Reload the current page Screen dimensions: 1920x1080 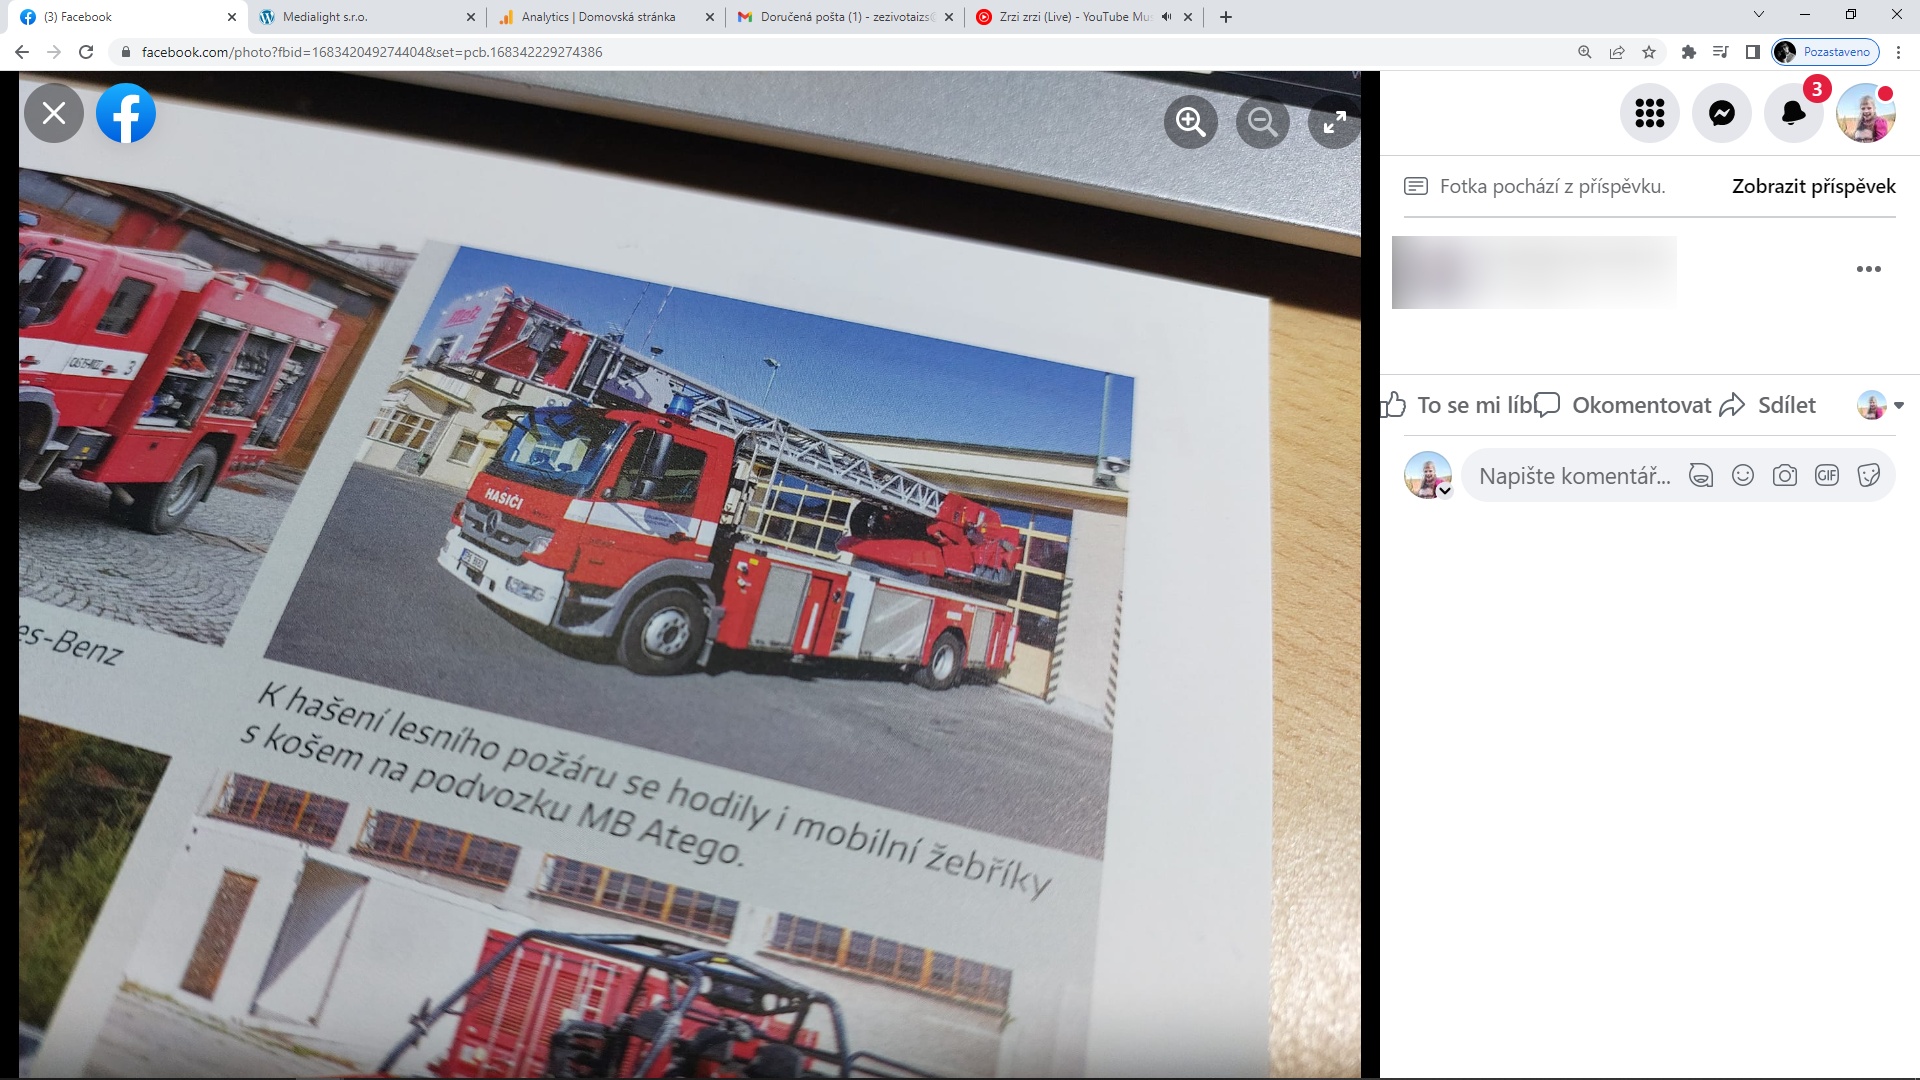click(x=86, y=52)
